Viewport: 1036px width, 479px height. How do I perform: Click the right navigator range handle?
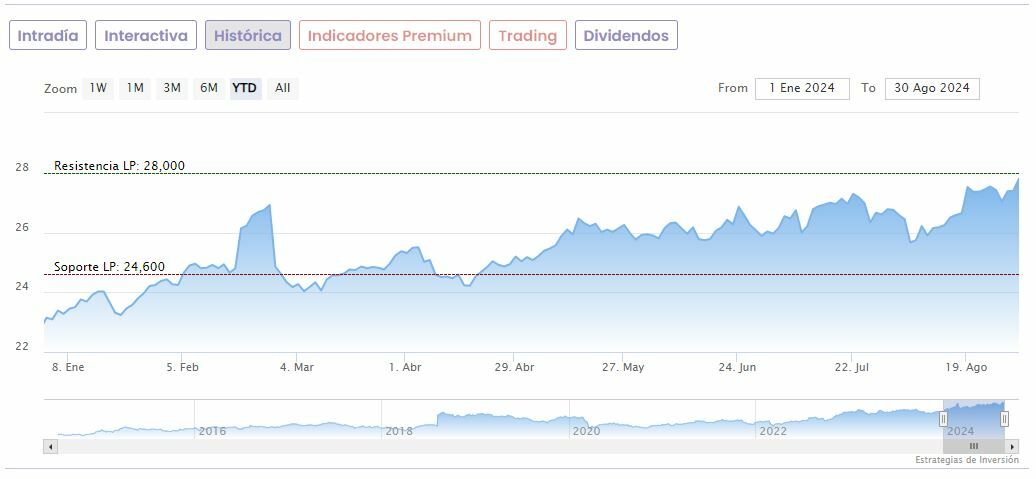pyautogui.click(x=1004, y=419)
